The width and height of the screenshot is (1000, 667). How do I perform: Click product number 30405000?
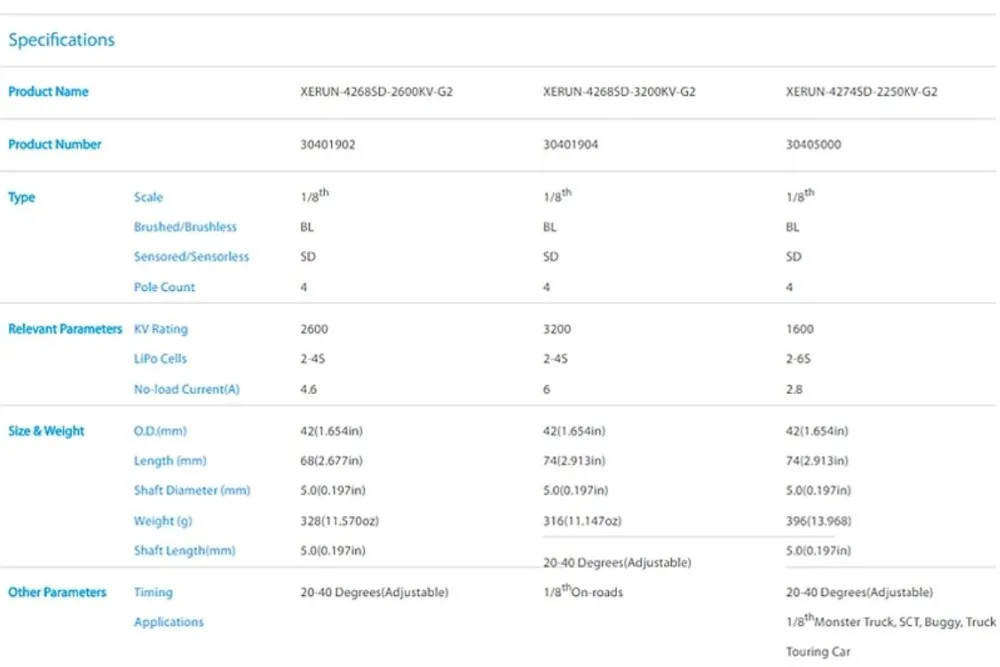click(813, 144)
